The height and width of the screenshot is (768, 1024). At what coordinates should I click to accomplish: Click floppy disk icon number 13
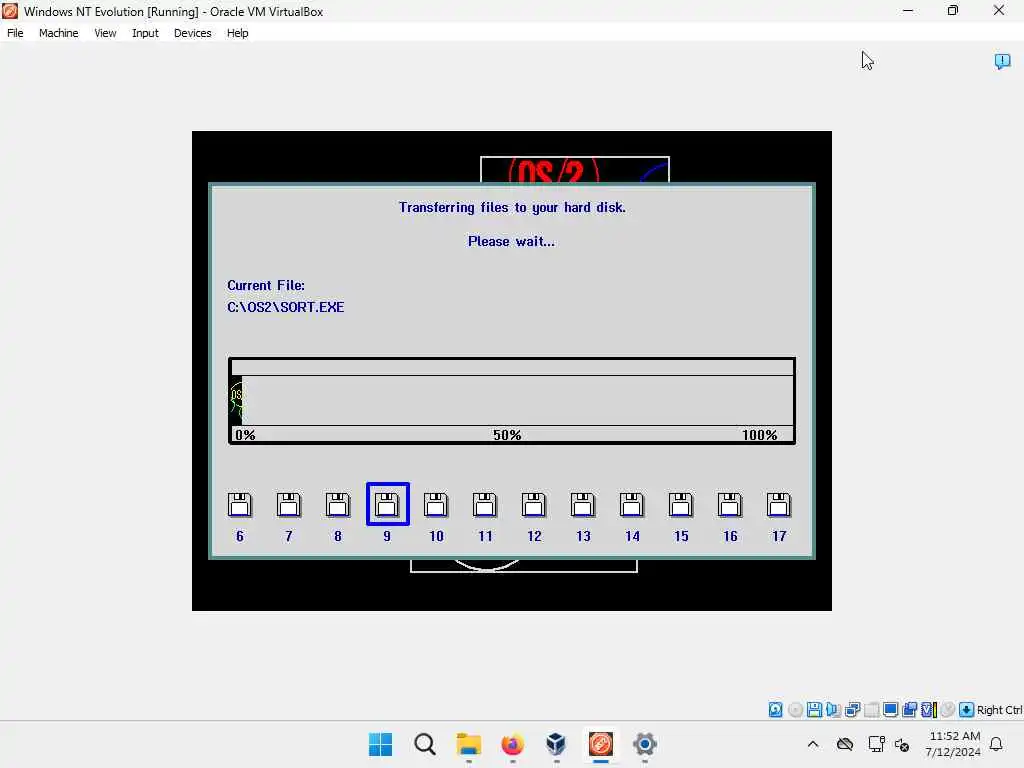coord(583,505)
